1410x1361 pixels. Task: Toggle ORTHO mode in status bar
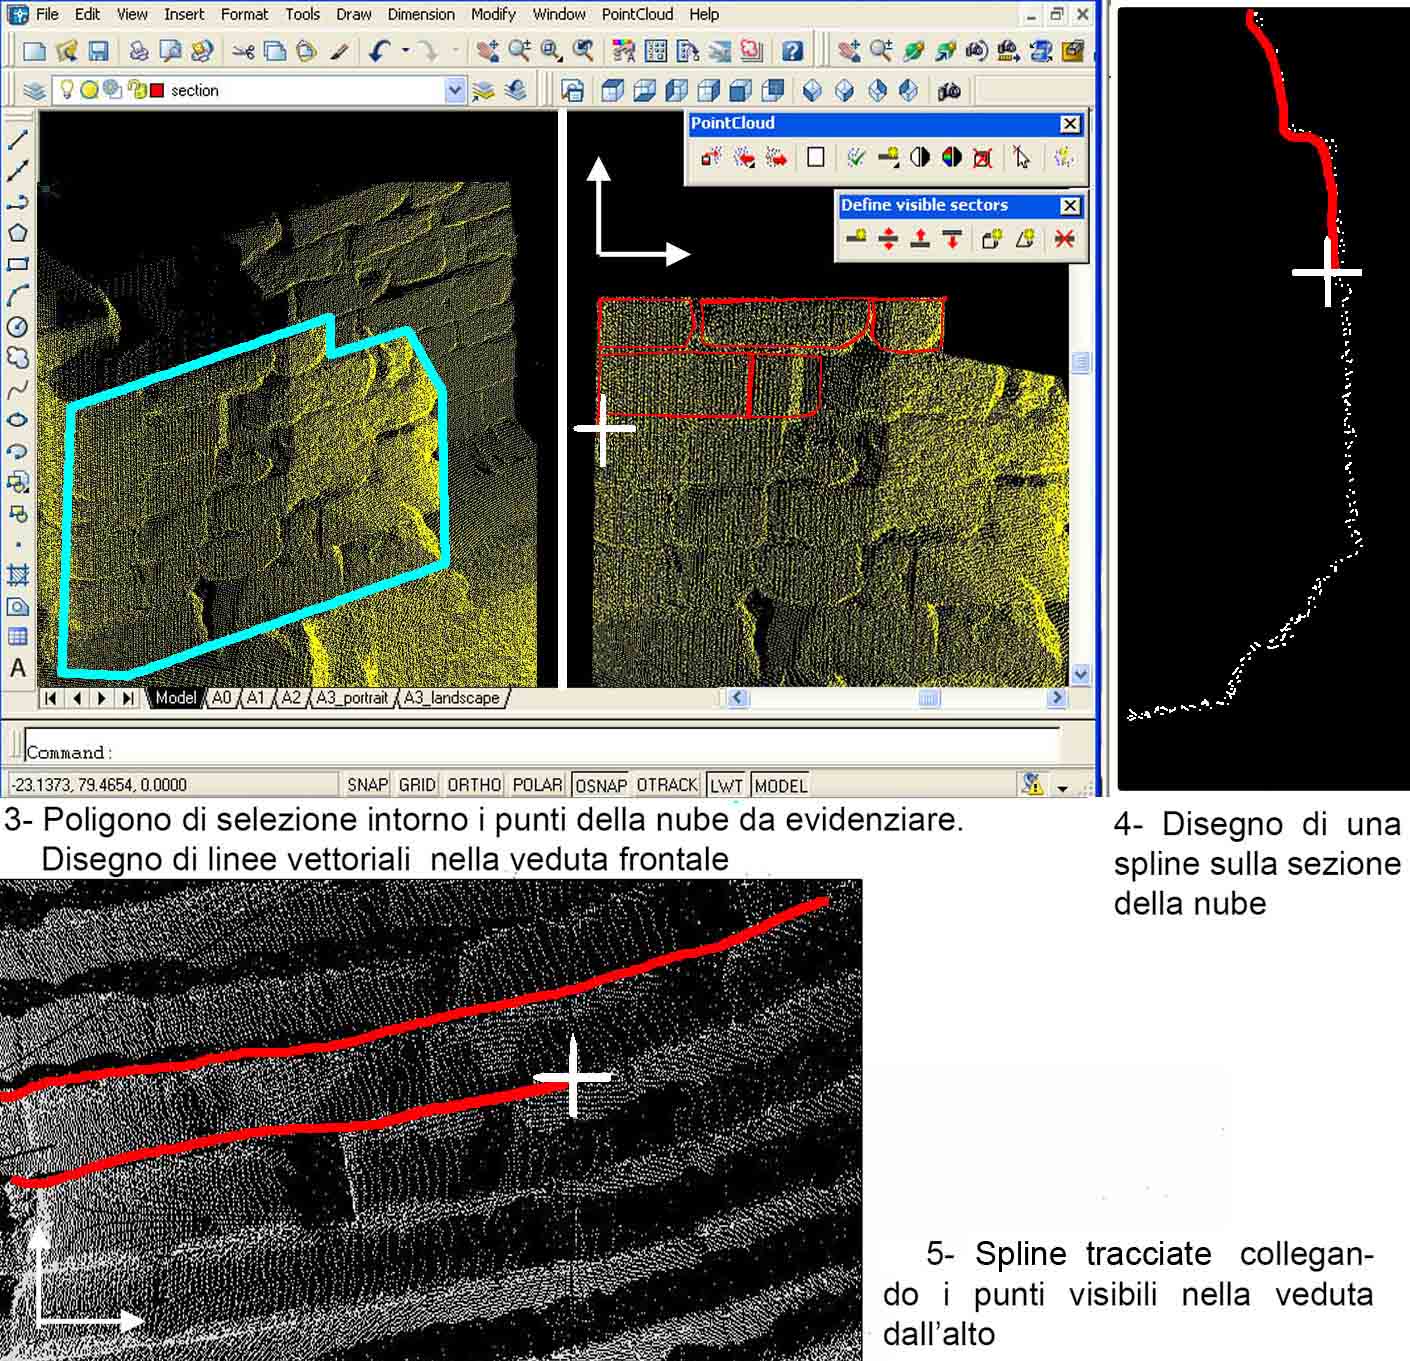[474, 785]
